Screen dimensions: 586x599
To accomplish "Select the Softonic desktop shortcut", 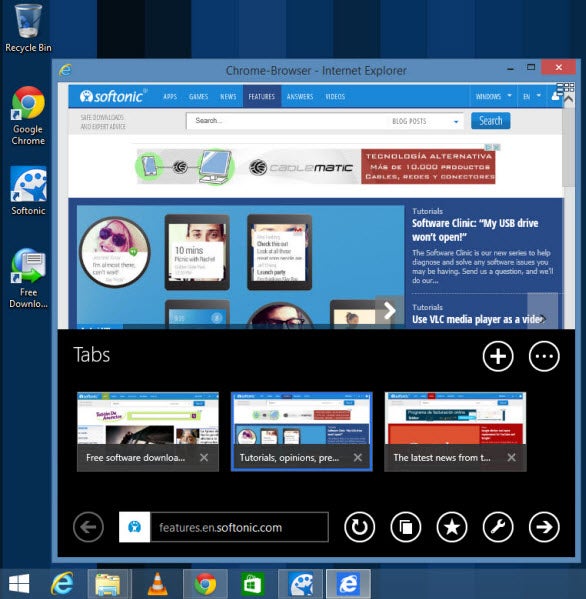I will coord(28,191).
